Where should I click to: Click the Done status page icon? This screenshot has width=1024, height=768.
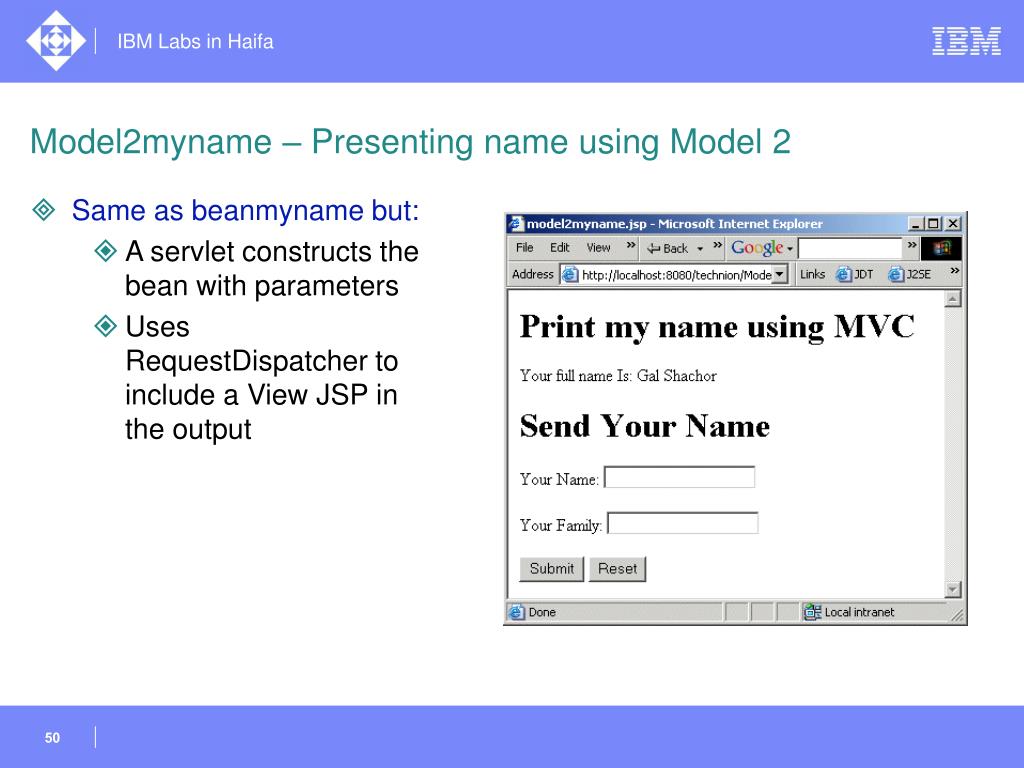tap(517, 612)
